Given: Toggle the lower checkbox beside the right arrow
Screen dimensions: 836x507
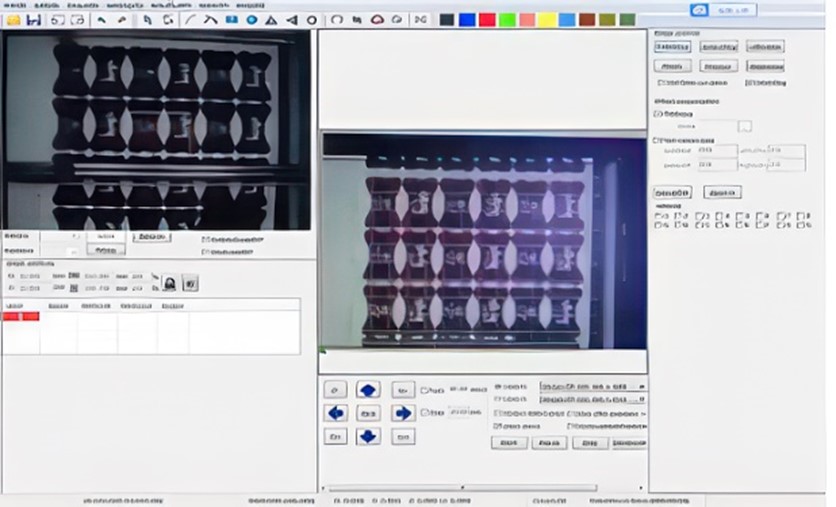Looking at the screenshot, I should [426, 412].
